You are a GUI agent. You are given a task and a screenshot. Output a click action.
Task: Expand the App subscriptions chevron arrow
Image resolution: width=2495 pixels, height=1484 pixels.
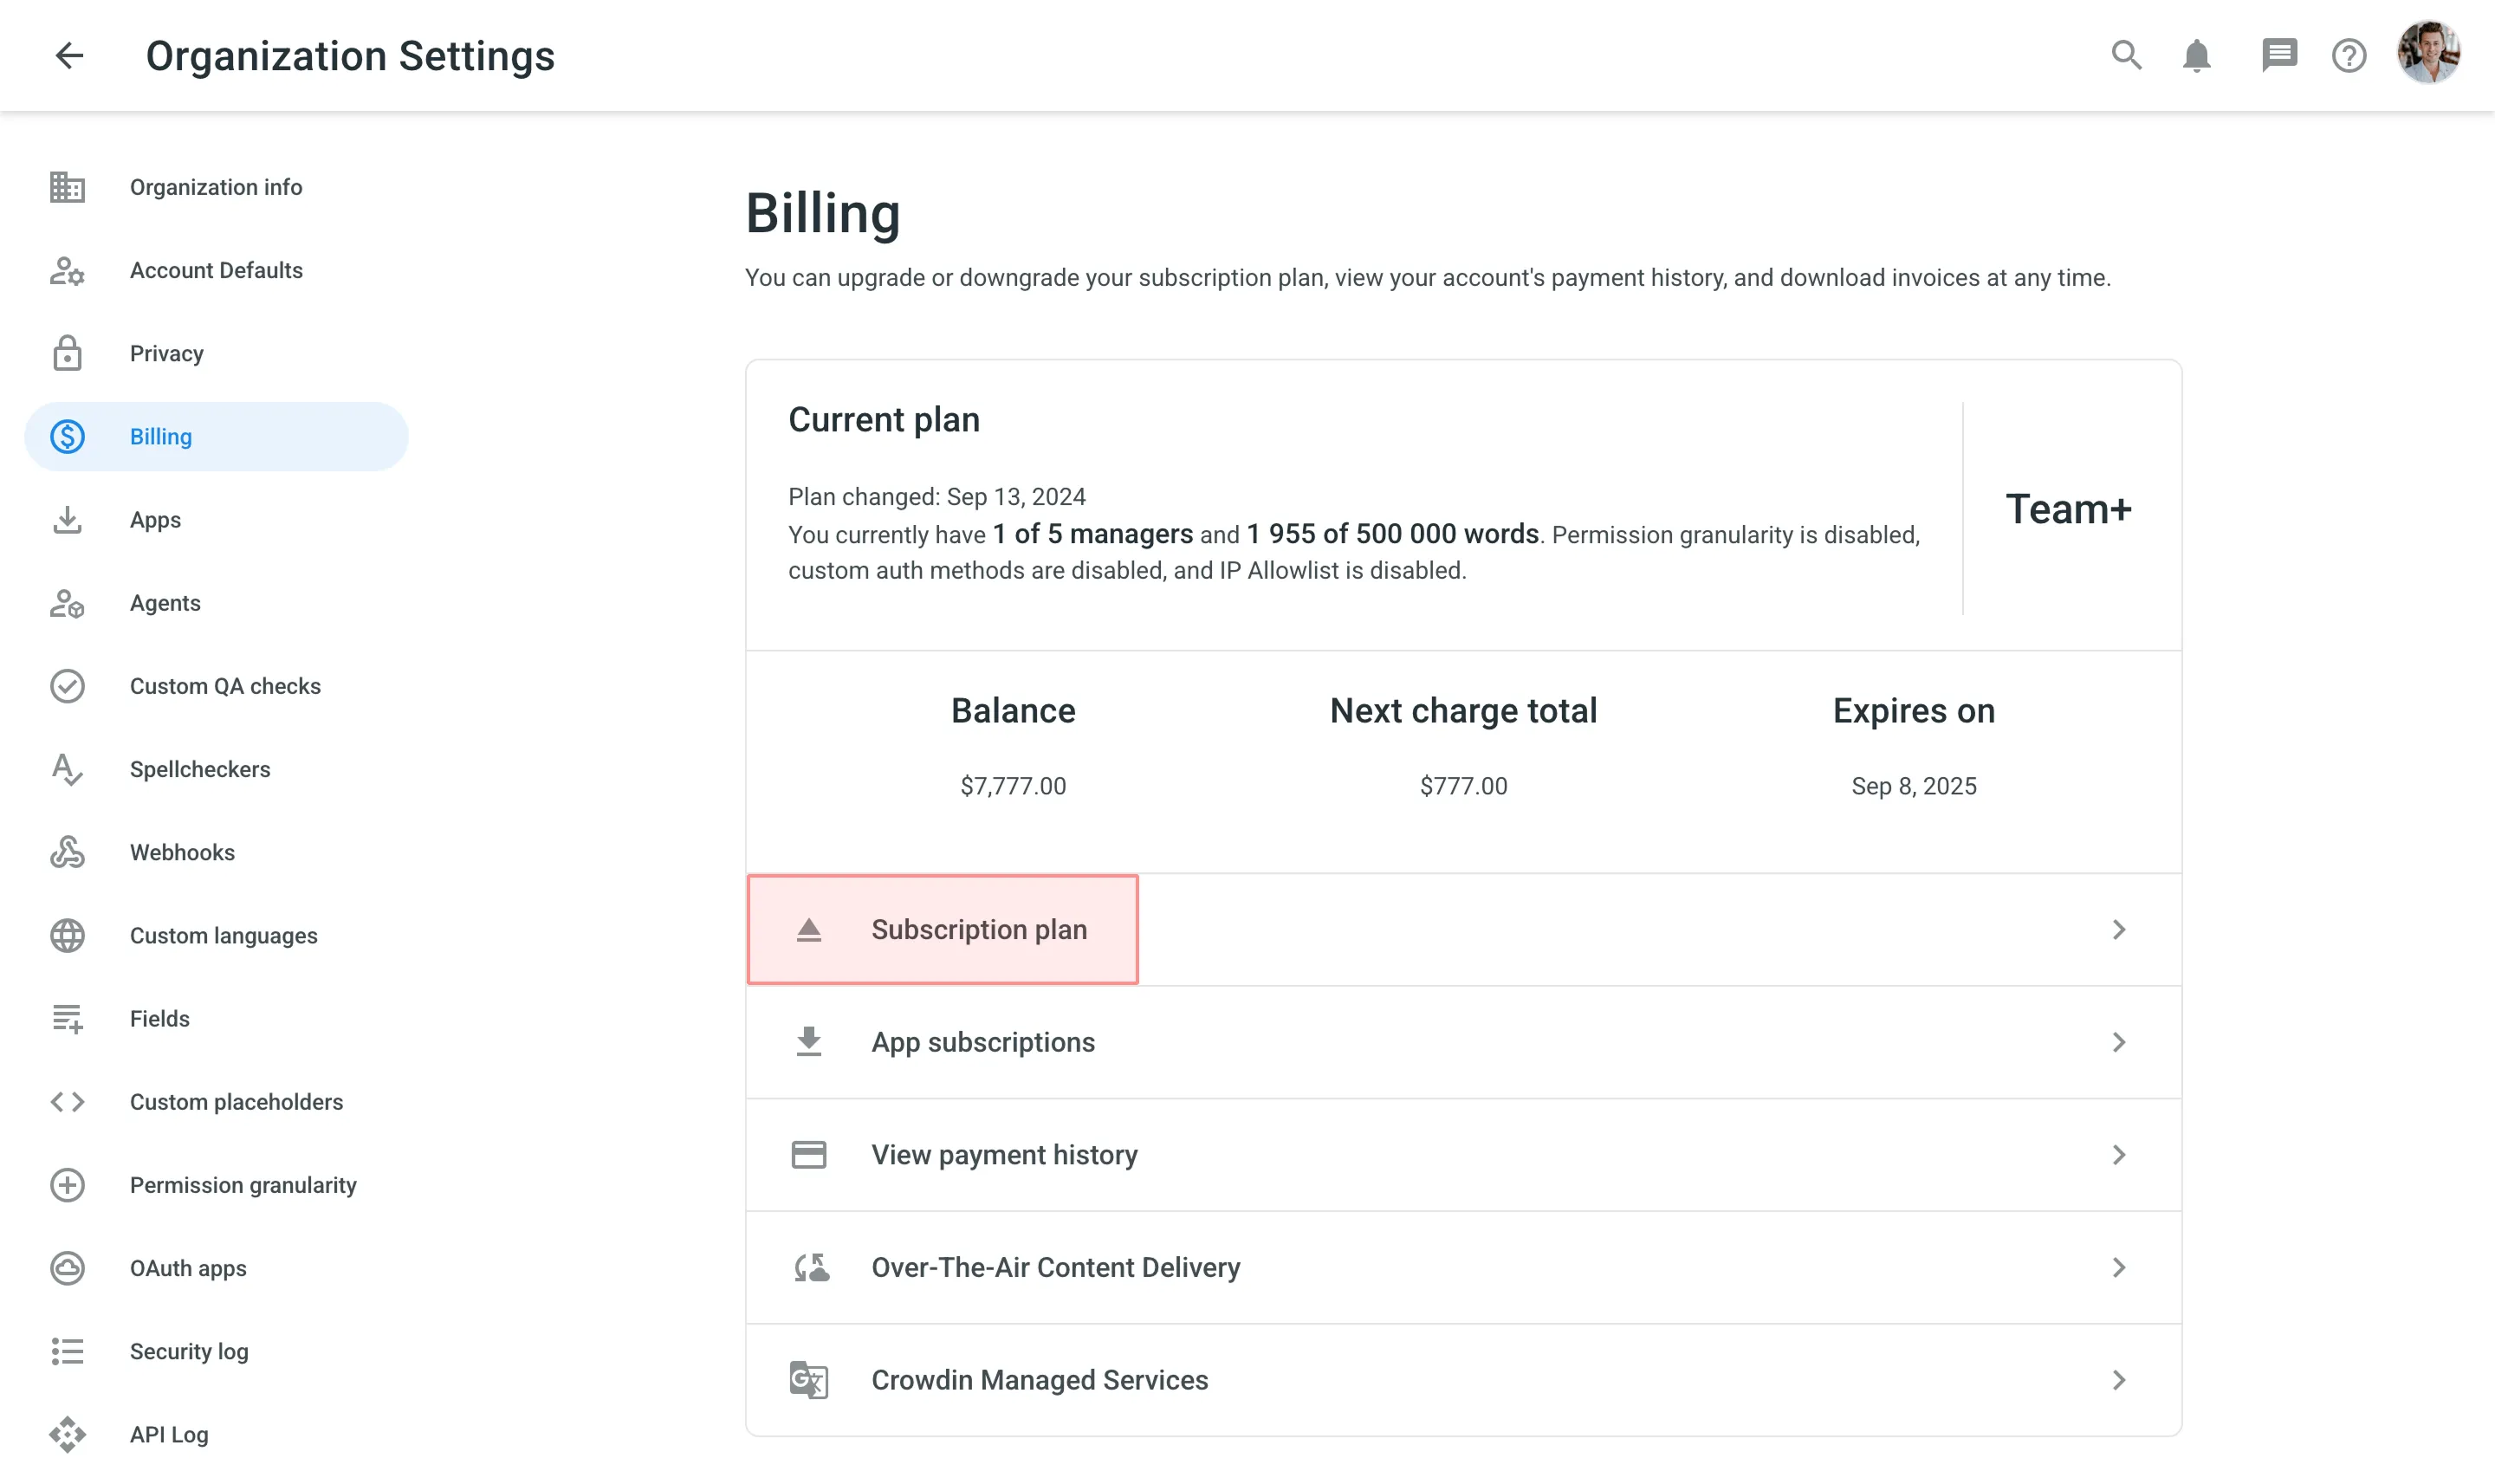[2118, 1042]
